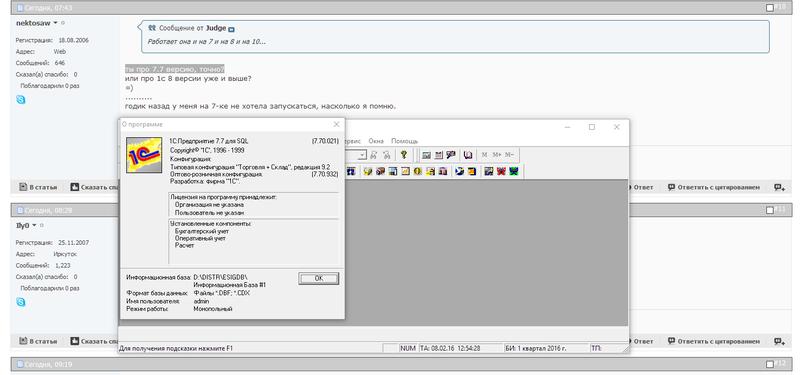The image size is (800, 375).
Task: Click post icon beside Сегодня, 09:19
Action: [20, 364]
